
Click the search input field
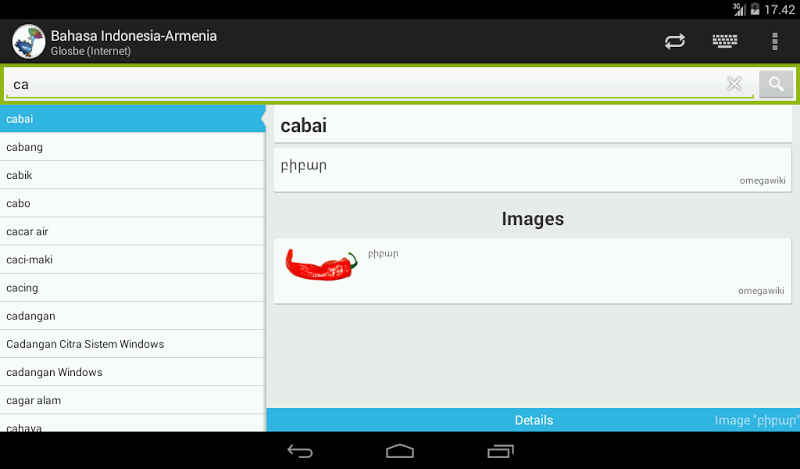click(x=365, y=84)
